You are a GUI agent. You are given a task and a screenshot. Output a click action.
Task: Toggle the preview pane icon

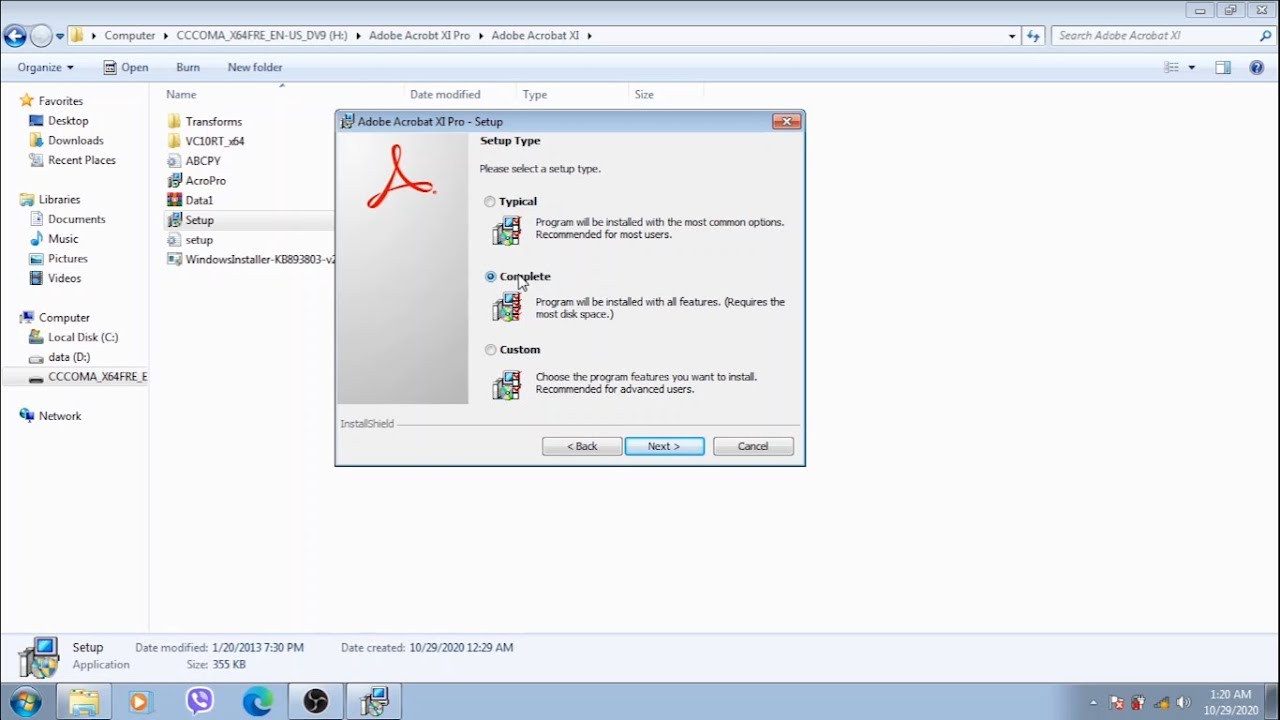pyautogui.click(x=1222, y=67)
